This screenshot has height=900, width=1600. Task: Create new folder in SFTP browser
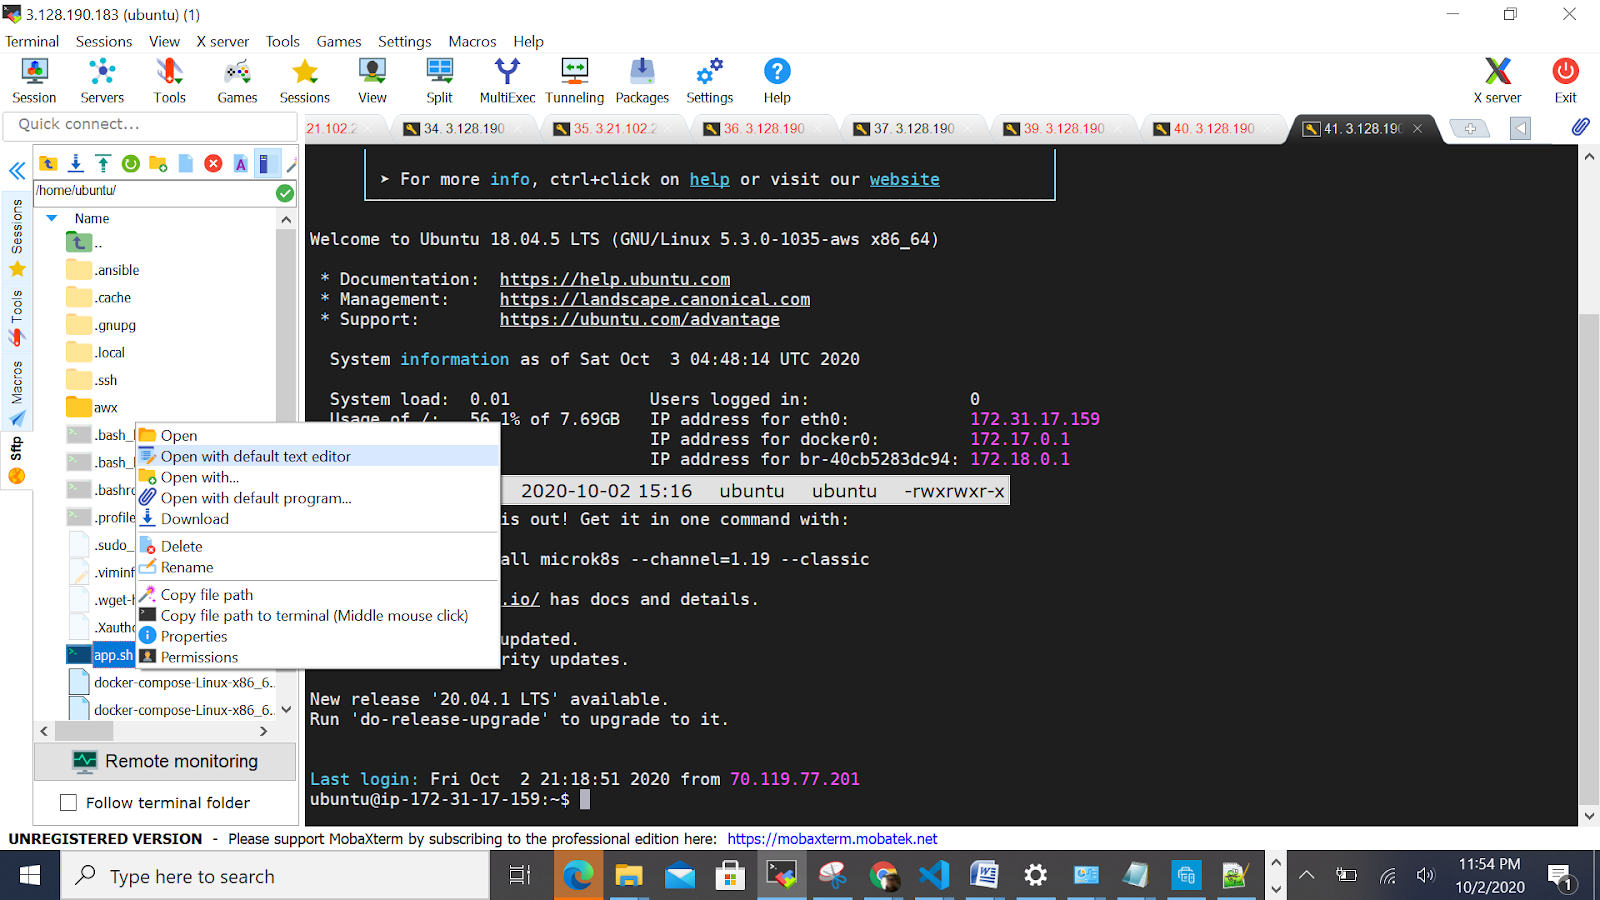pos(158,163)
